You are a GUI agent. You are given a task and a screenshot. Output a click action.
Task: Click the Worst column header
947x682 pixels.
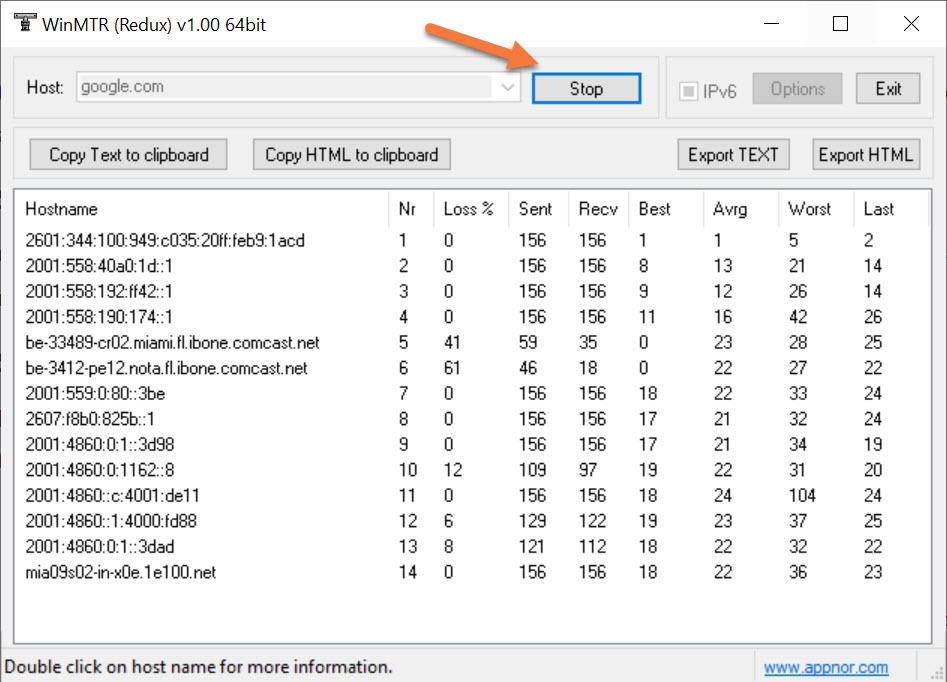(x=810, y=209)
